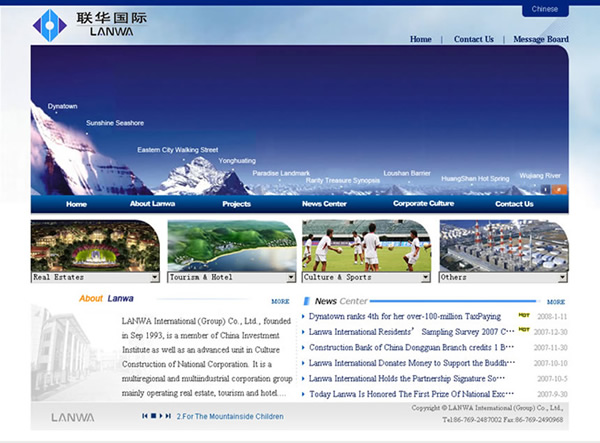
Task: Open the top Contact Us link
Action: [x=474, y=39]
